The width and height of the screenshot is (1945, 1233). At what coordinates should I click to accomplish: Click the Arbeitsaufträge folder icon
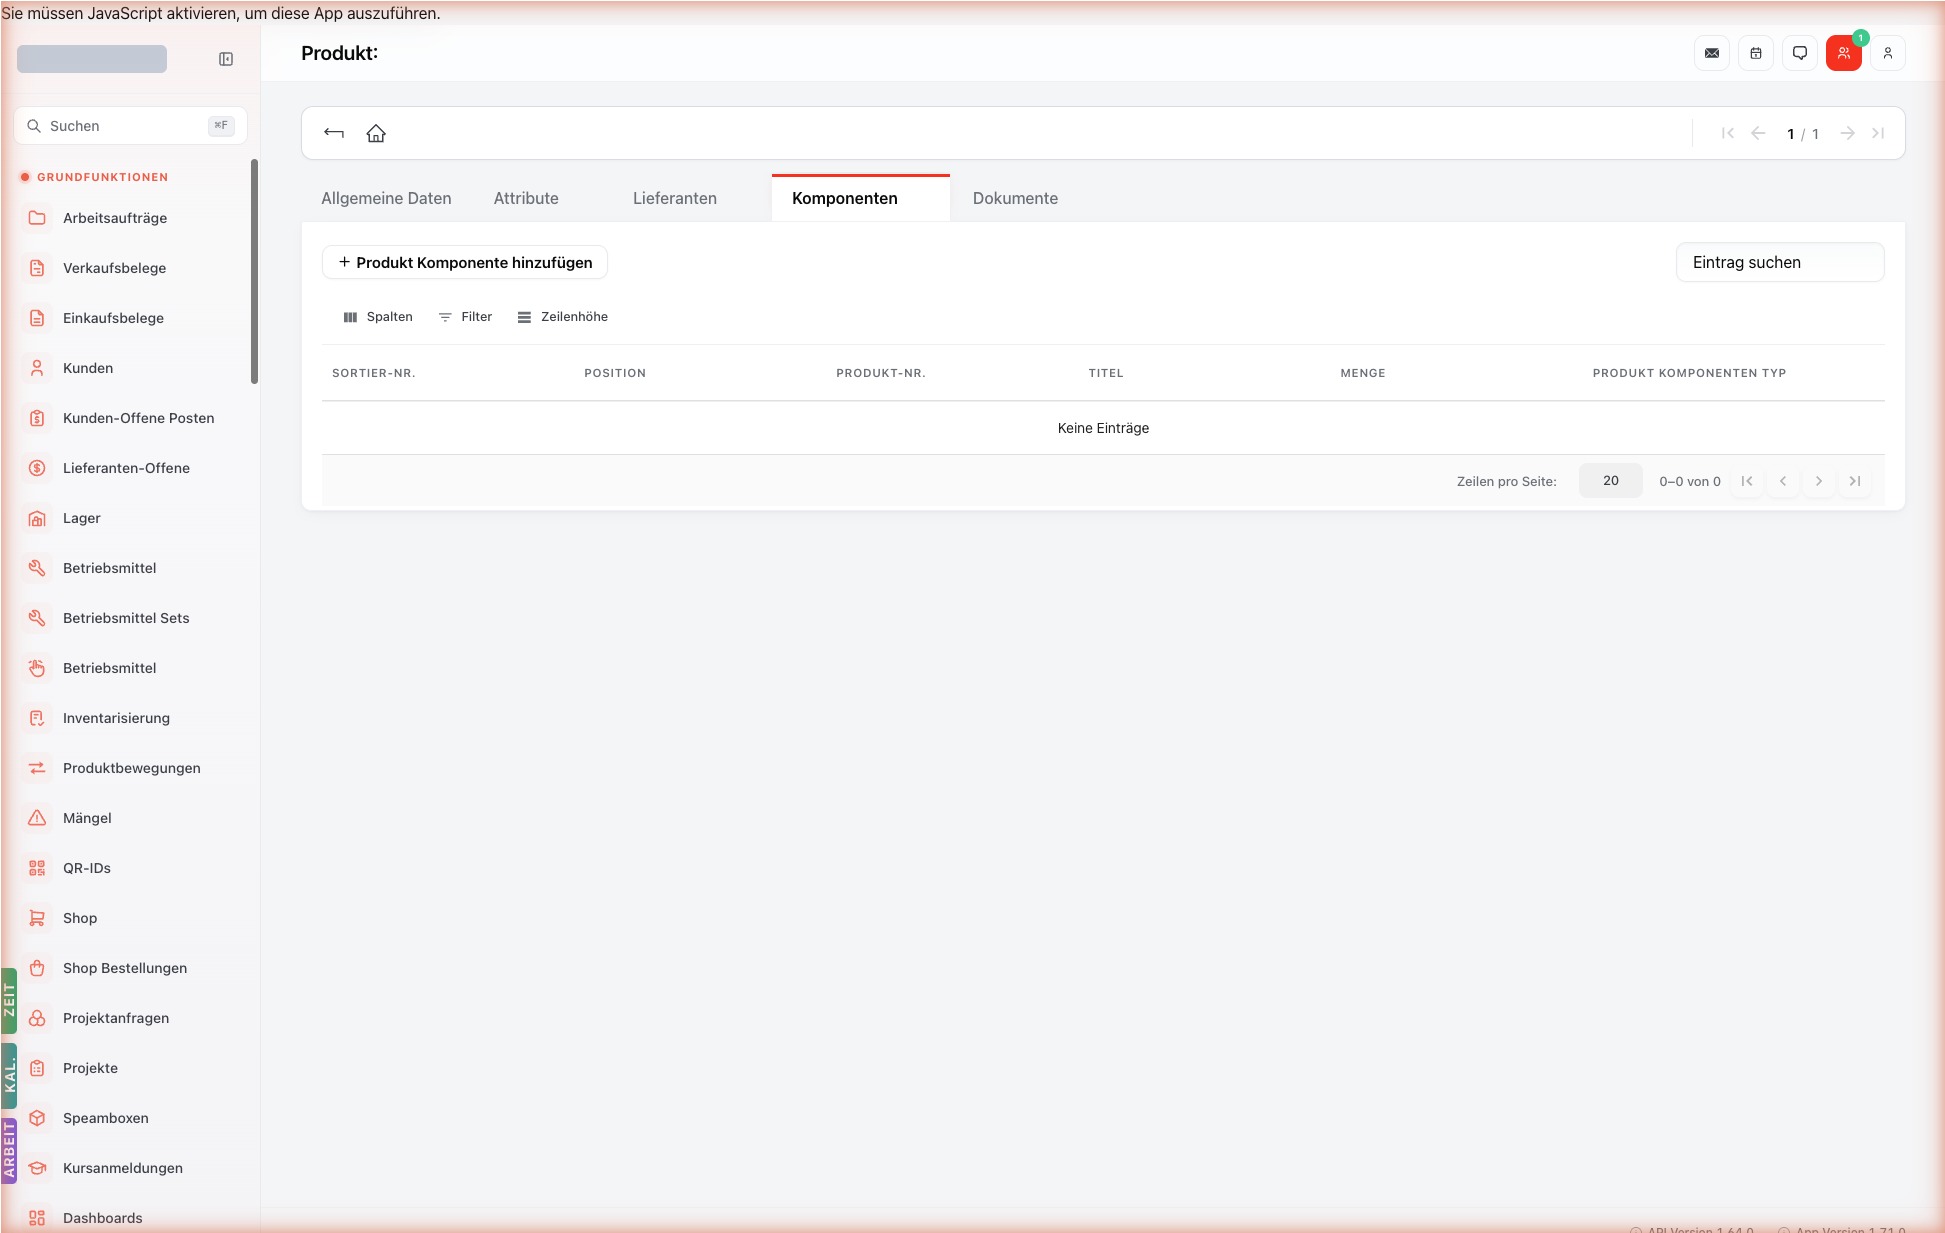[x=37, y=218]
